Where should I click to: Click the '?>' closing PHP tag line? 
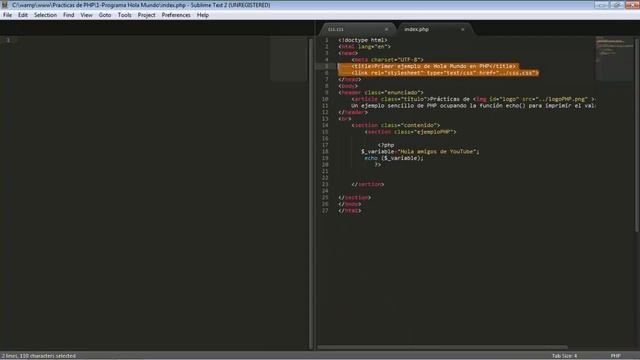[378, 164]
